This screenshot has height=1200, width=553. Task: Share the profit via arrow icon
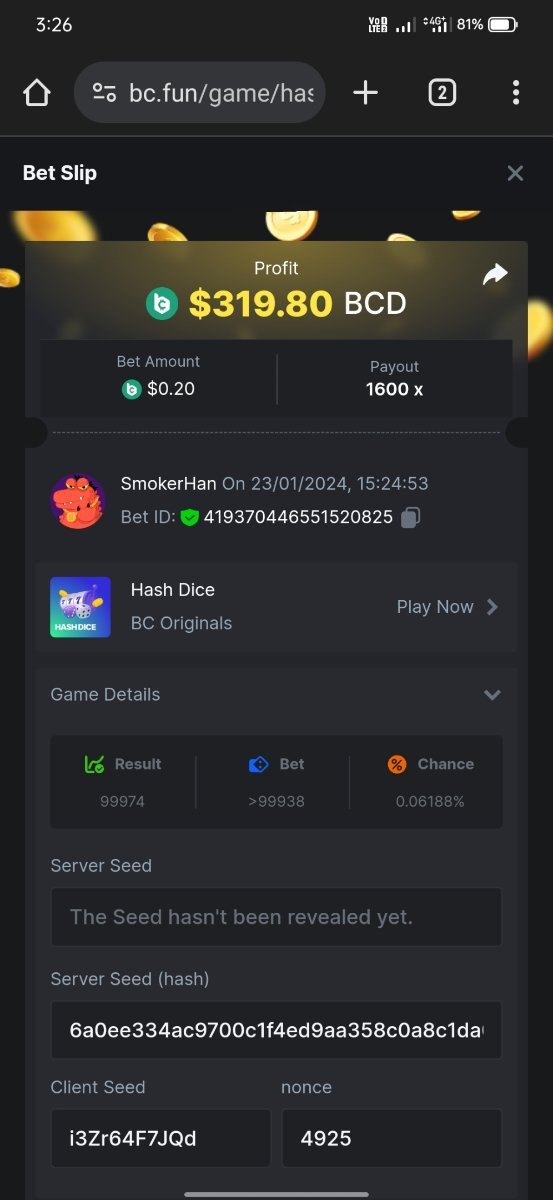pos(495,274)
